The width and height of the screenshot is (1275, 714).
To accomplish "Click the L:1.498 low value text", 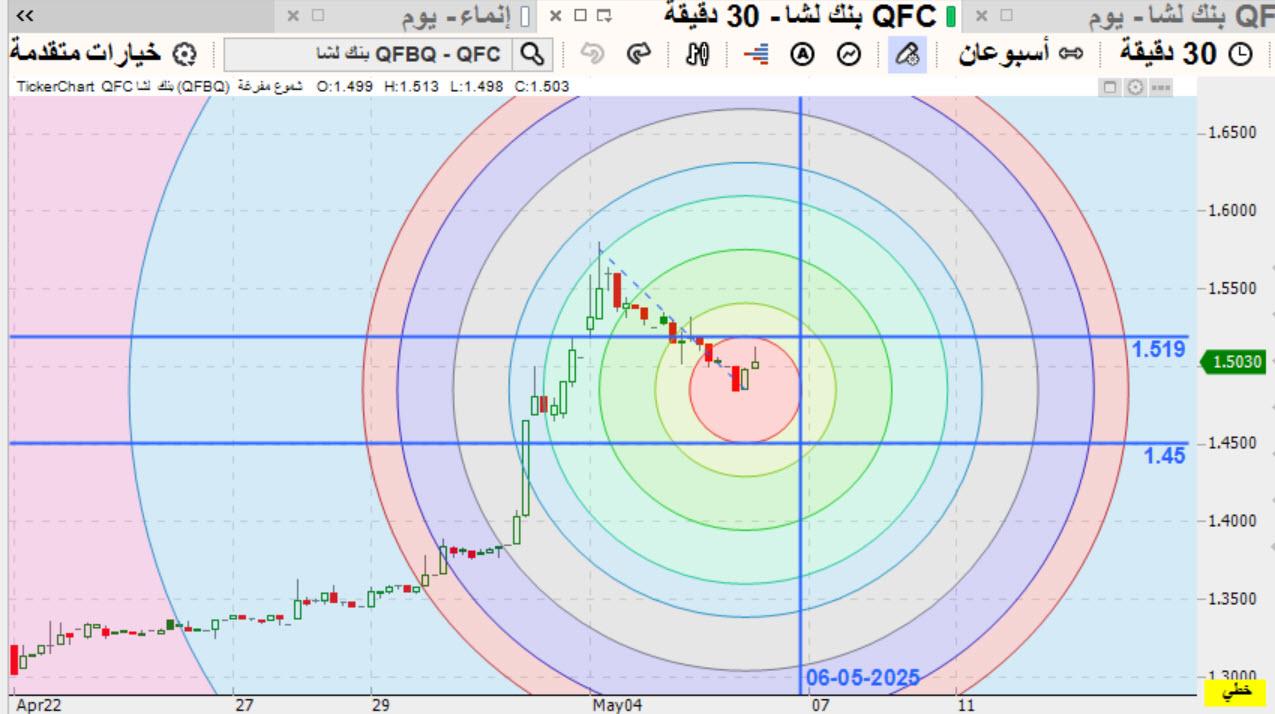I will point(477,87).
